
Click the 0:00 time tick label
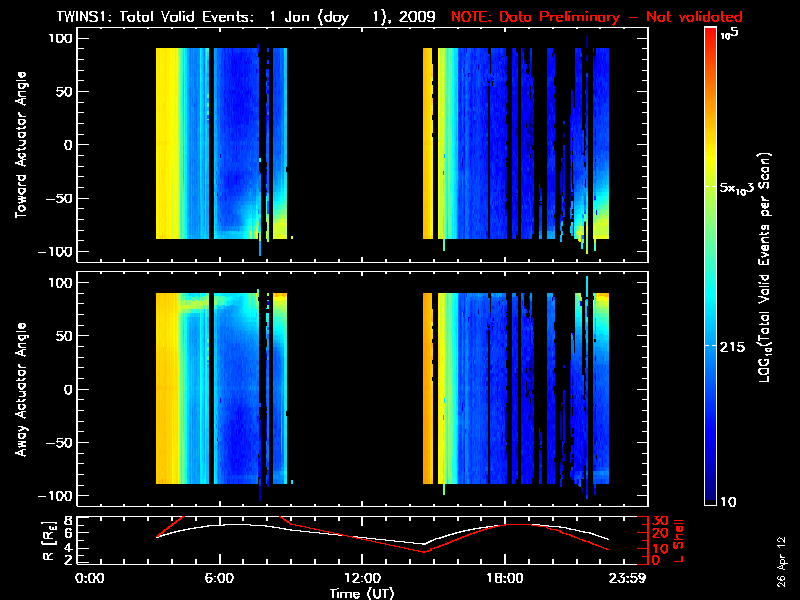point(90,578)
